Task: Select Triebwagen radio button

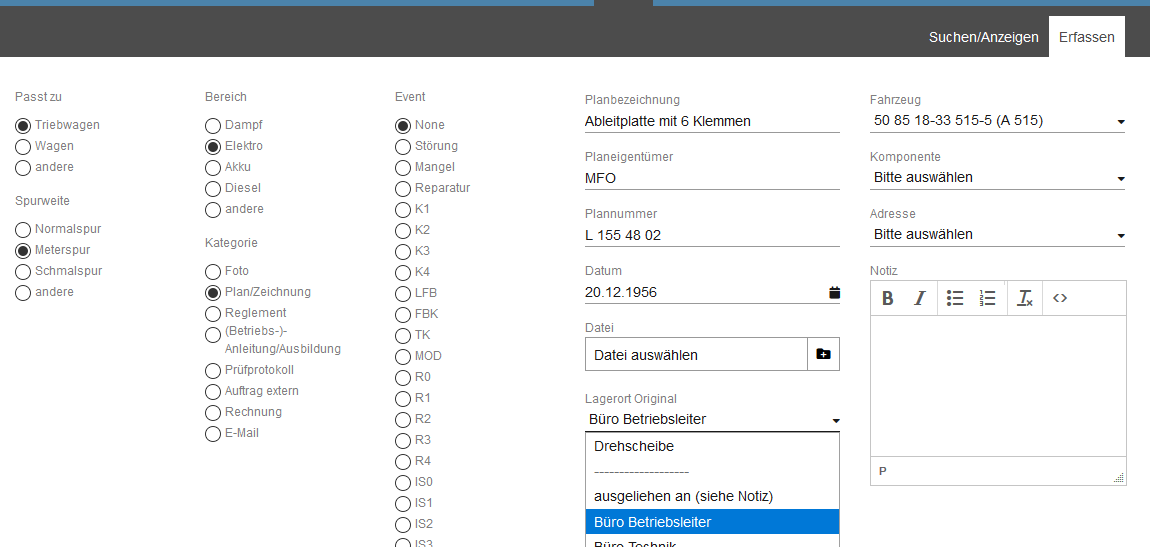Action: (23, 125)
